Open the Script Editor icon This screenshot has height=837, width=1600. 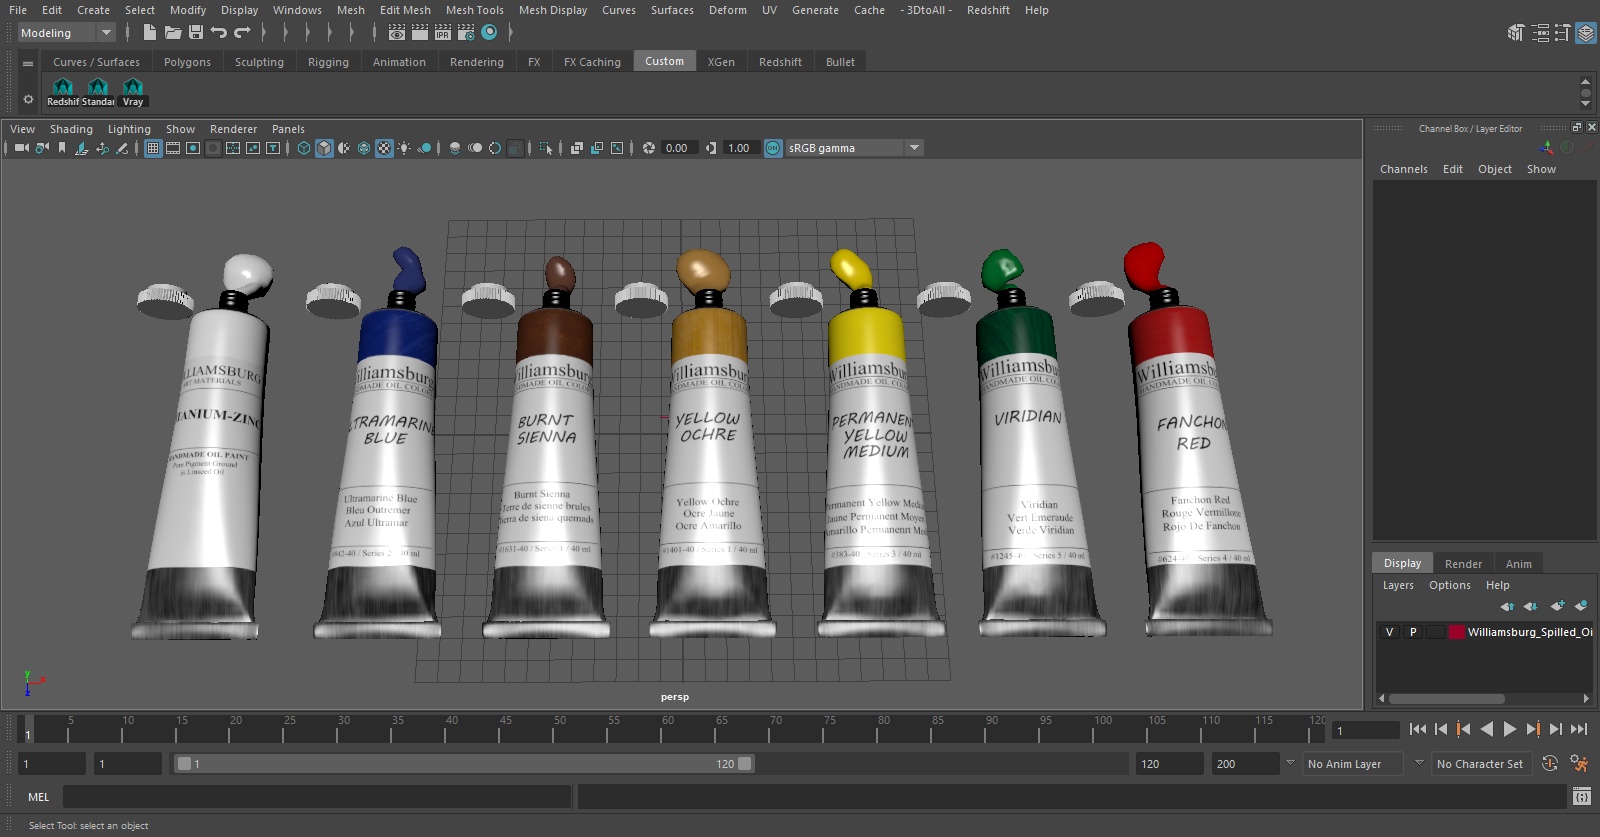point(1582,796)
